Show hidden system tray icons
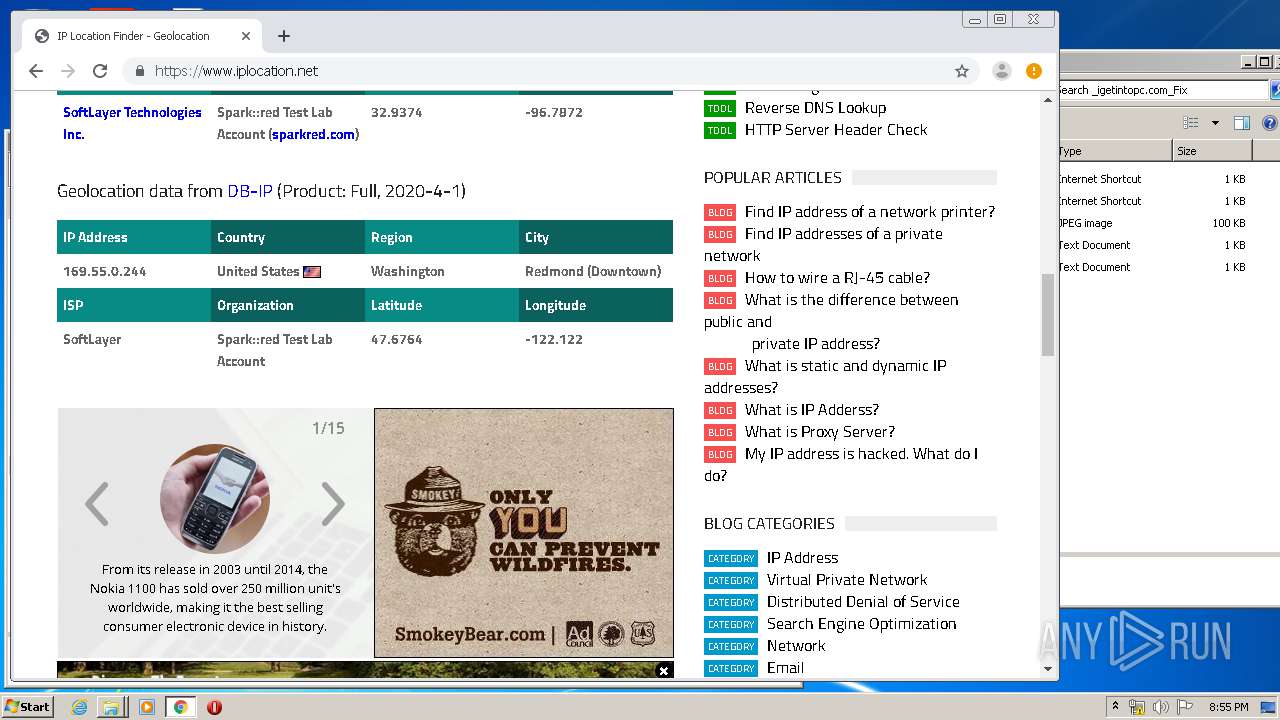 pyautogui.click(x=1115, y=707)
